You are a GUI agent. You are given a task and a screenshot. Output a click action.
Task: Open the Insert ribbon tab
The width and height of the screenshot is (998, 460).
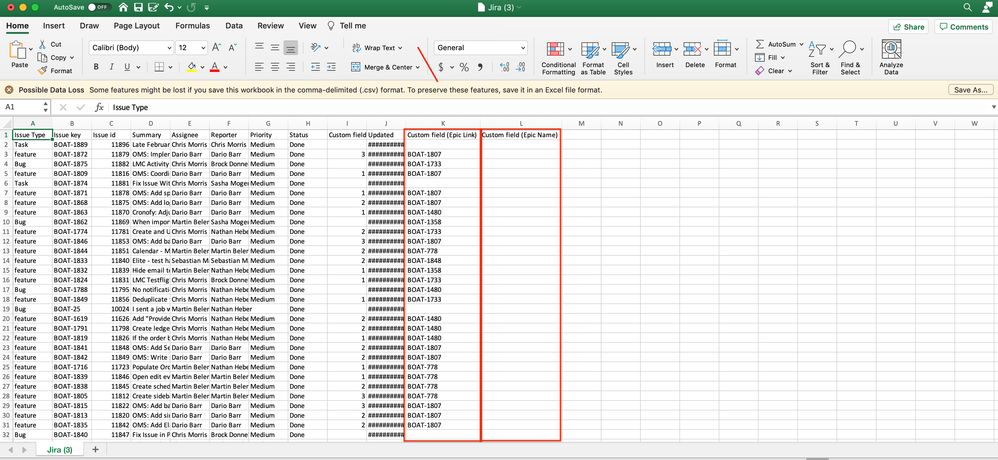tap(53, 26)
